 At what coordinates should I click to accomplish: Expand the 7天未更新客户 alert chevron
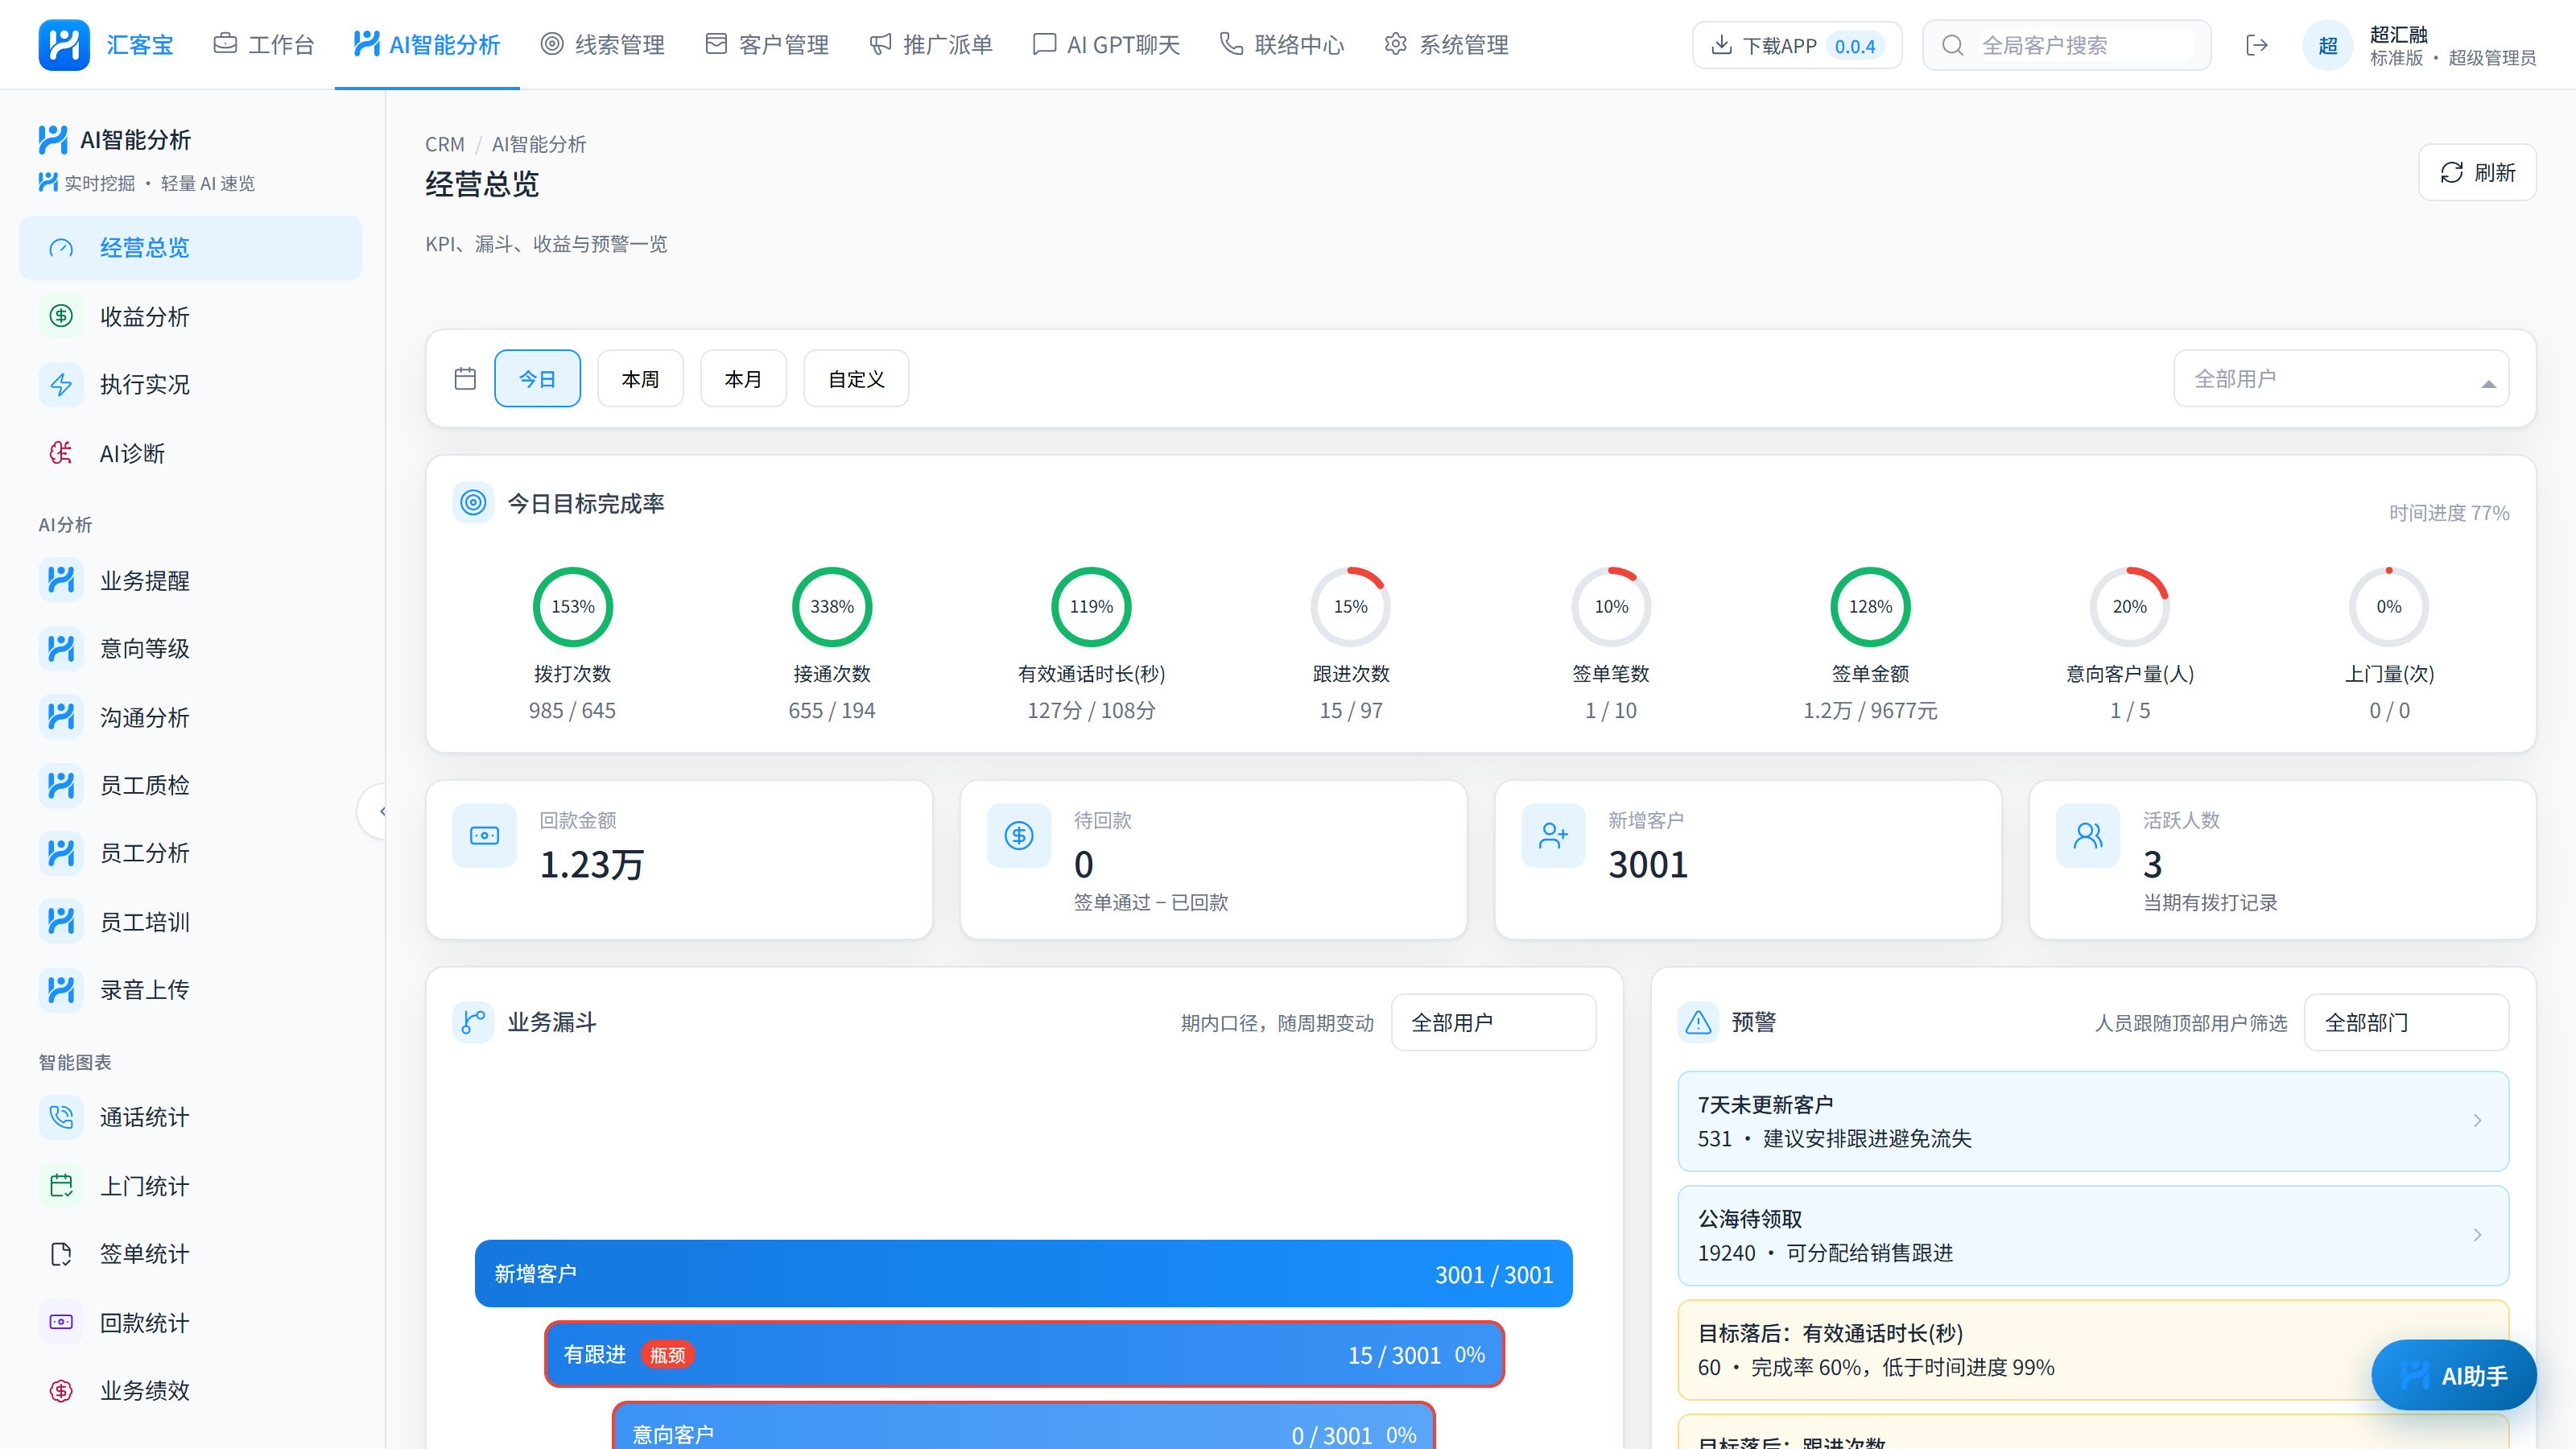tap(2477, 1121)
